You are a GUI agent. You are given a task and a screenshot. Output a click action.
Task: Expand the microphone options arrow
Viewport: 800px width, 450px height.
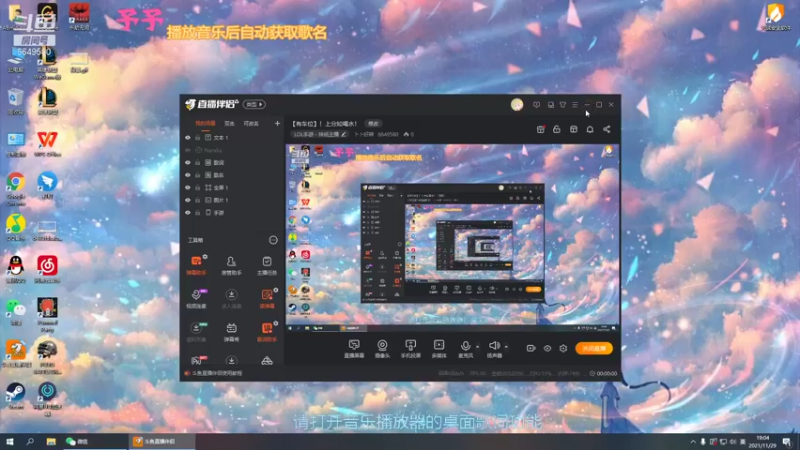pyautogui.click(x=478, y=347)
